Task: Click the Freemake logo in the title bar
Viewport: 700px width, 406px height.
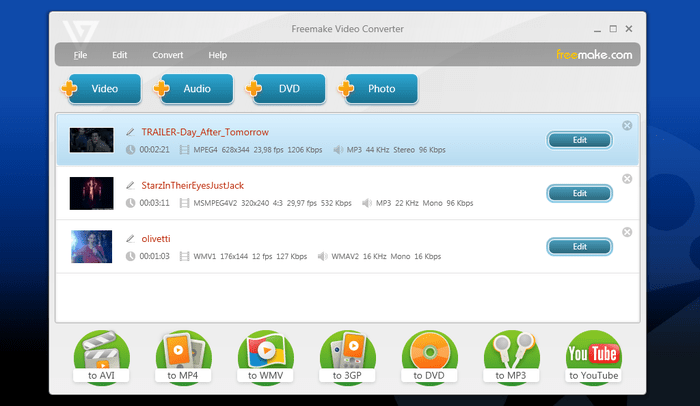Action: [x=80, y=33]
